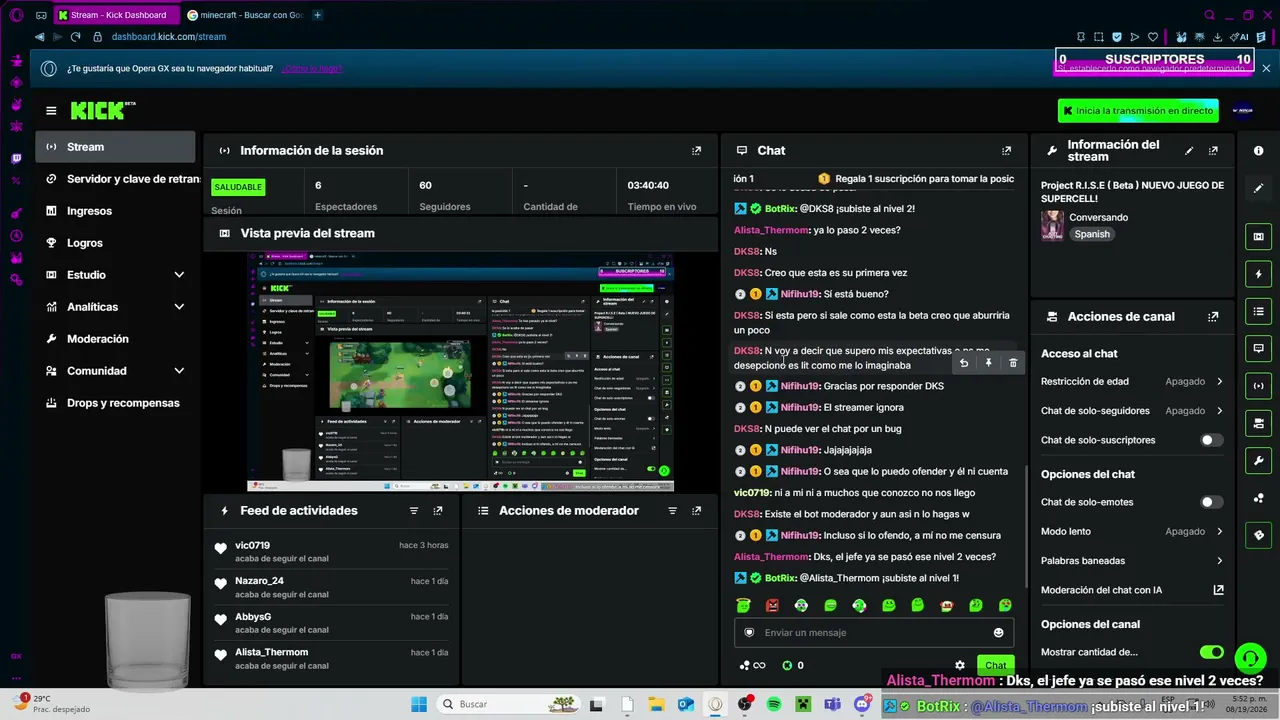Image resolution: width=1280 pixels, height=720 pixels.
Task: Click the stream preview thumbnail
Action: (460, 372)
